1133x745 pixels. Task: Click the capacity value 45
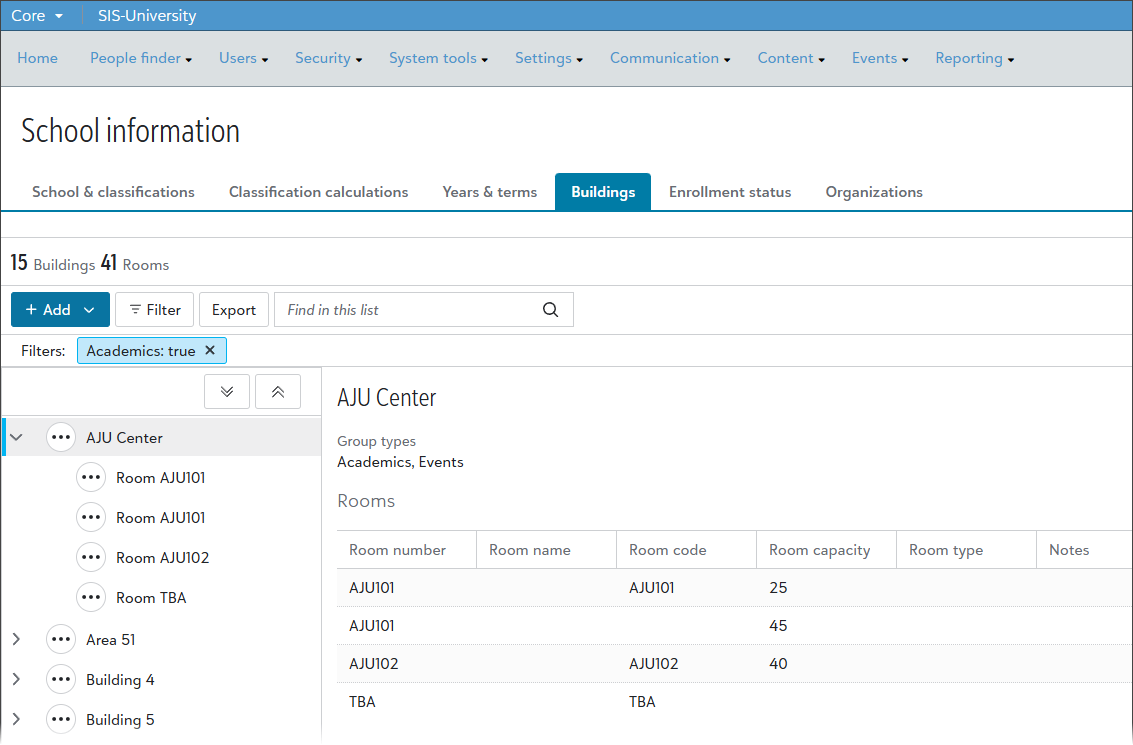[778, 626]
